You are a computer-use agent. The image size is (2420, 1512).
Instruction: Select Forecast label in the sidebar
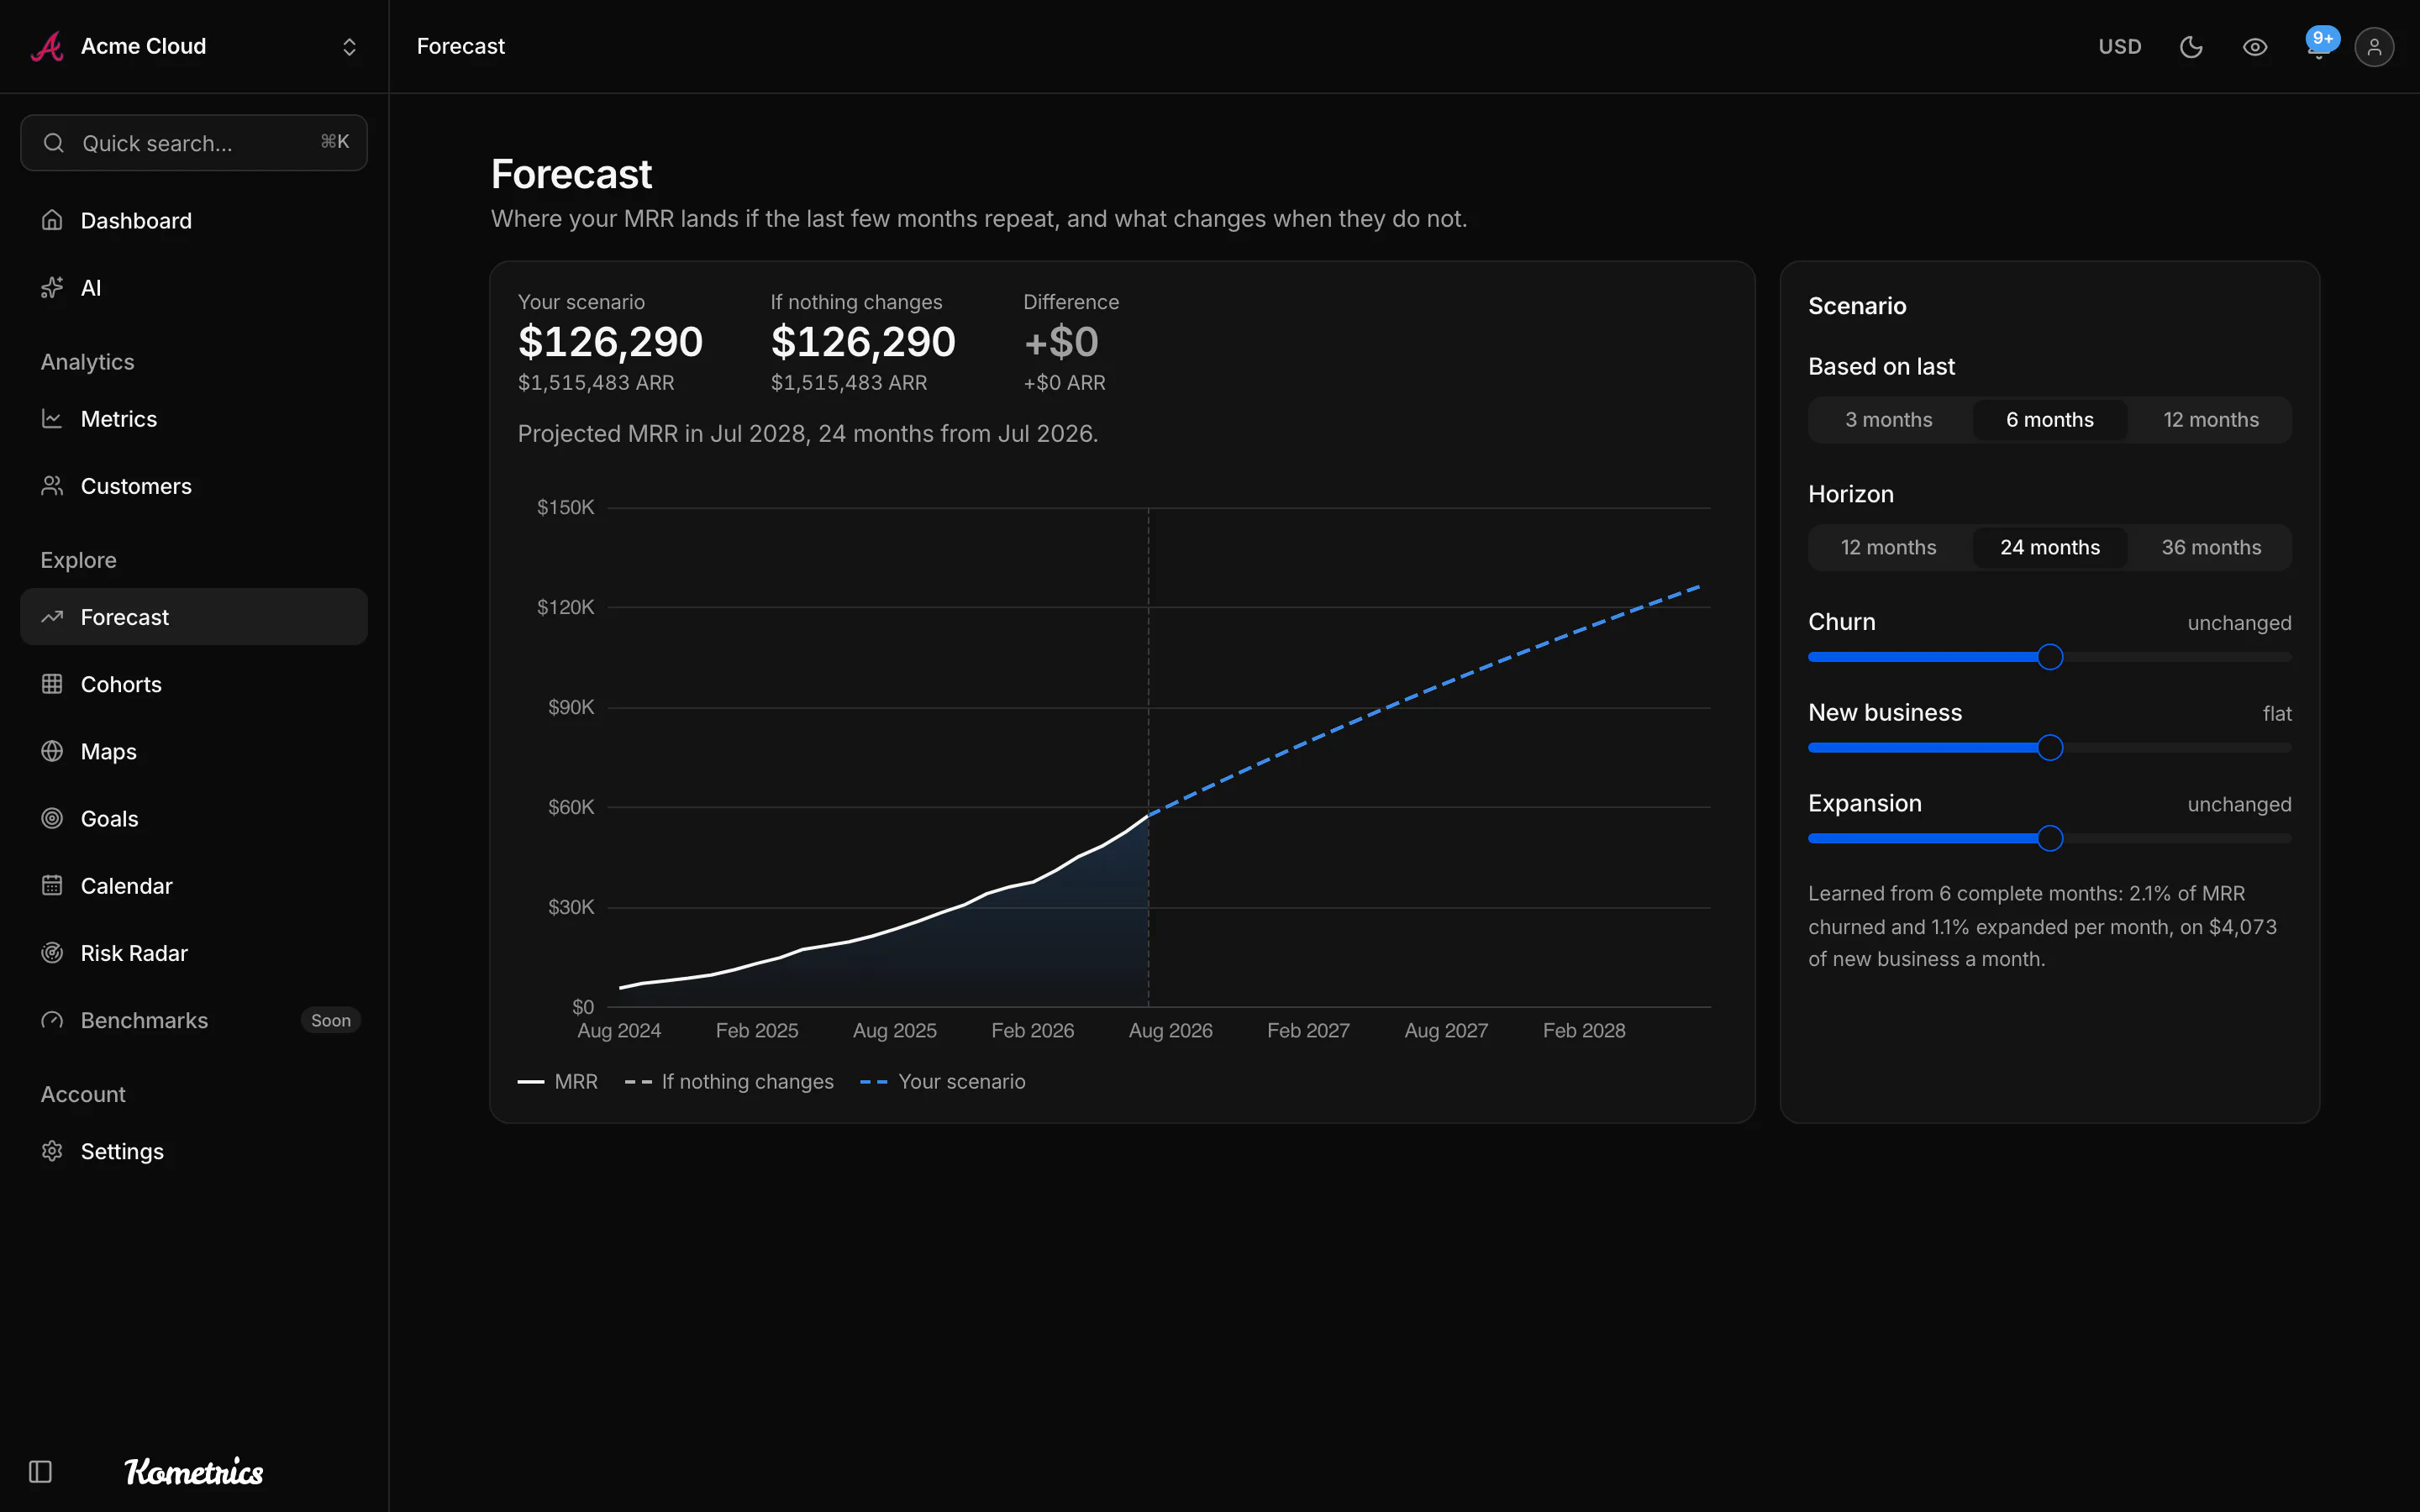tap(125, 617)
